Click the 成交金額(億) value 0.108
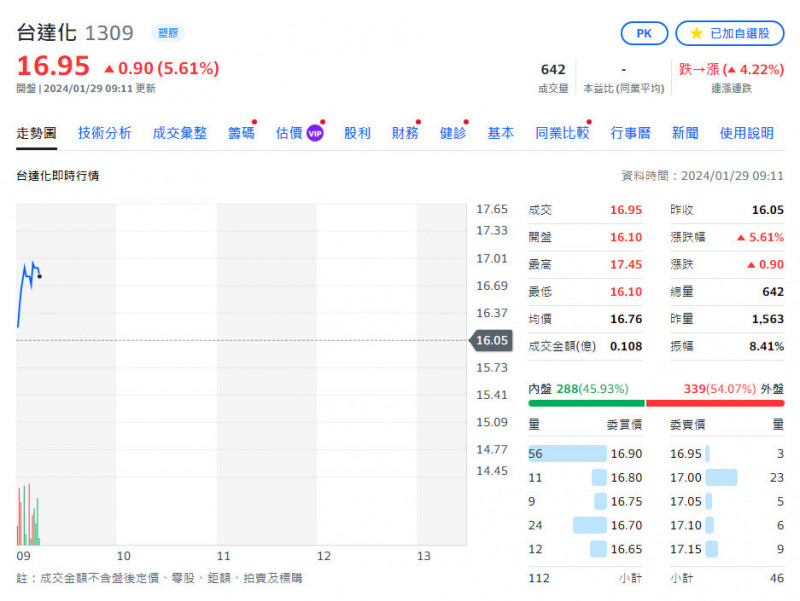Image resolution: width=800 pixels, height=601 pixels. coord(626,346)
